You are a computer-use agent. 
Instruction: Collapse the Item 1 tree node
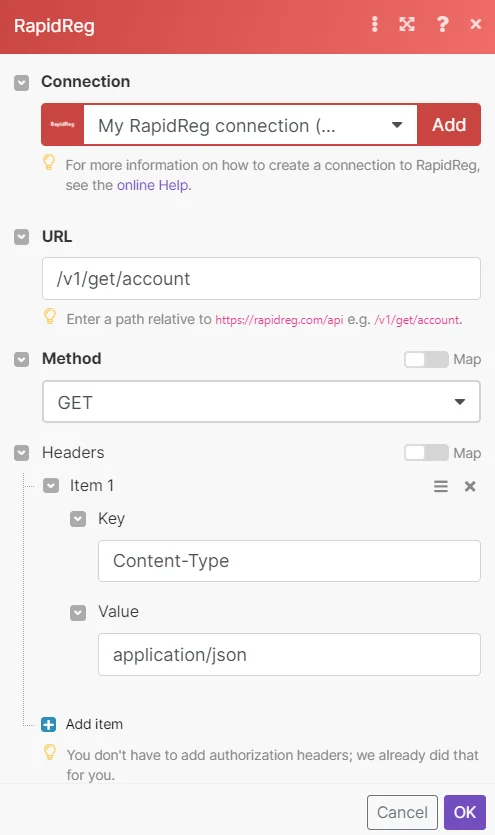pos(51,486)
